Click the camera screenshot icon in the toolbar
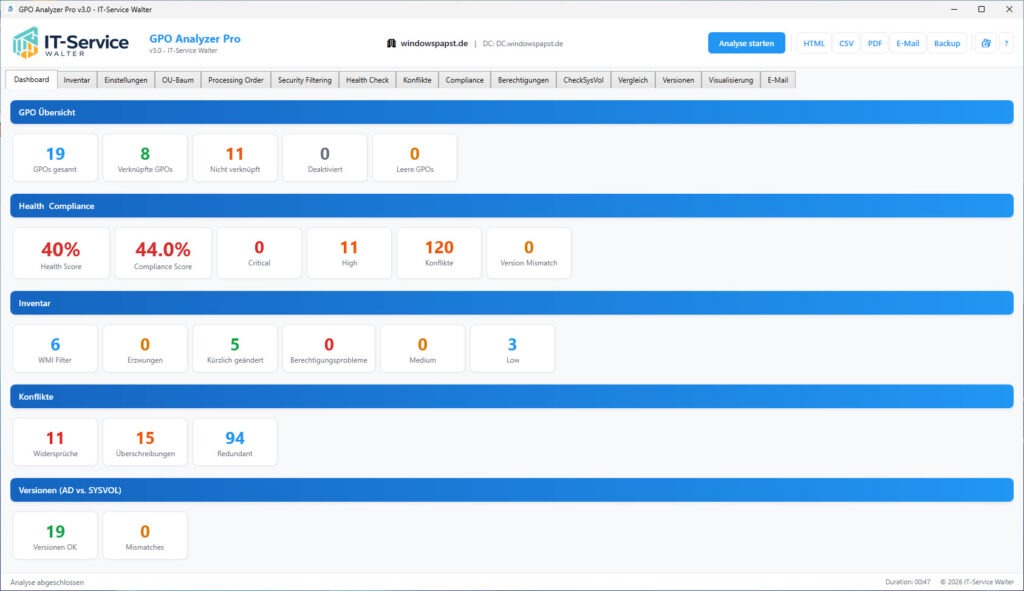The height and width of the screenshot is (591, 1024). pos(985,43)
